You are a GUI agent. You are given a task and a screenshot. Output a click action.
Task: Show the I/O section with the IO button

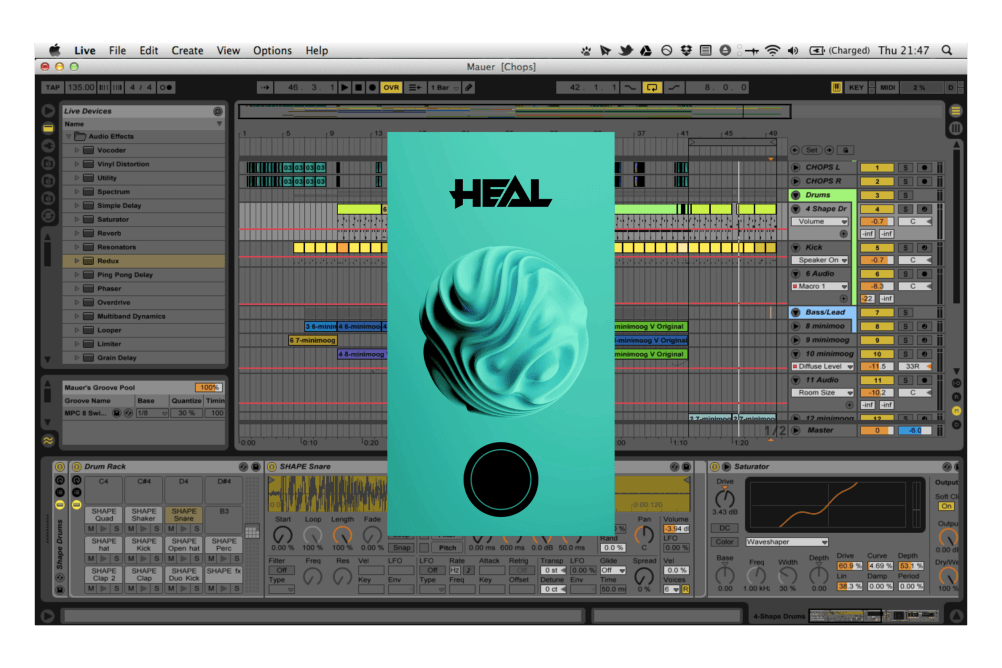(957, 383)
